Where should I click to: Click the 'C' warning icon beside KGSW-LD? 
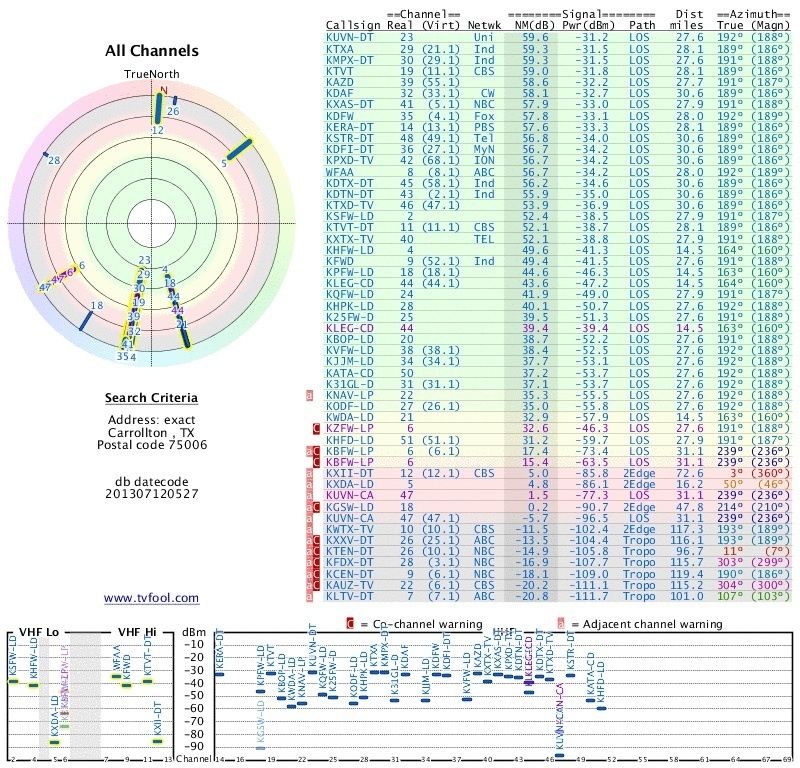(316, 507)
